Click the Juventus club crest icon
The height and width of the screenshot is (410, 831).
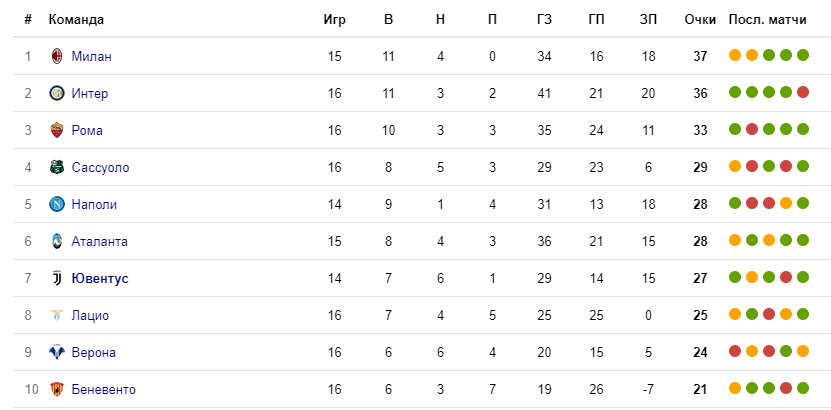pos(57,279)
